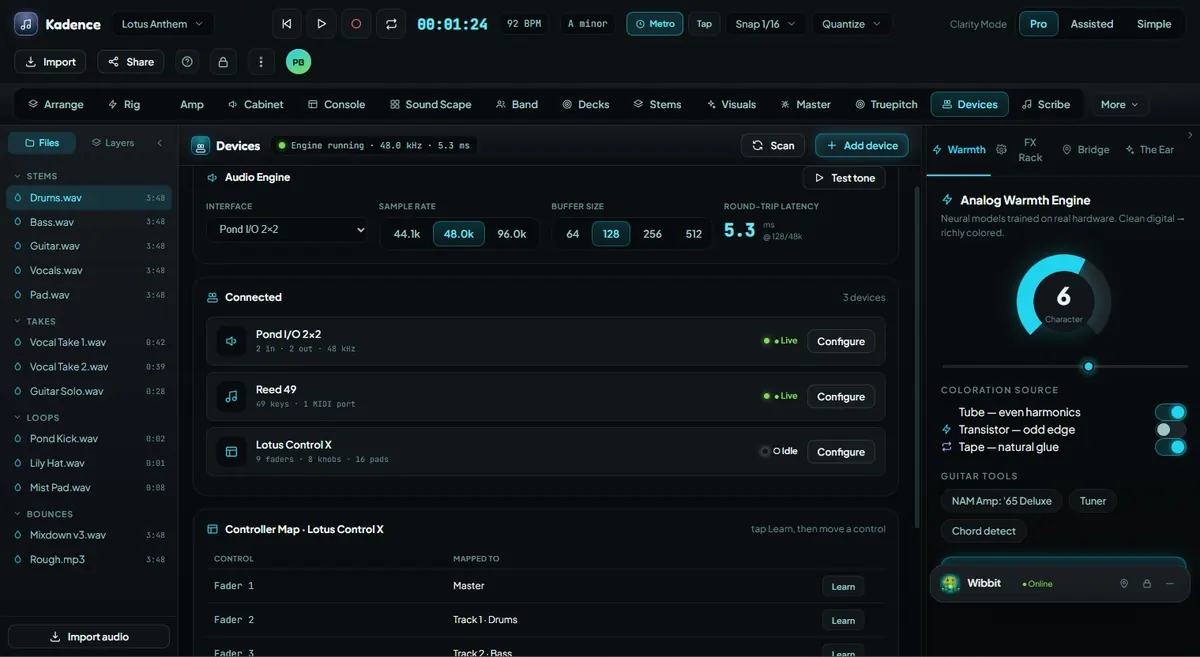The height and width of the screenshot is (657, 1200).
Task: Click the Connected devices icon
Action: tap(212, 297)
